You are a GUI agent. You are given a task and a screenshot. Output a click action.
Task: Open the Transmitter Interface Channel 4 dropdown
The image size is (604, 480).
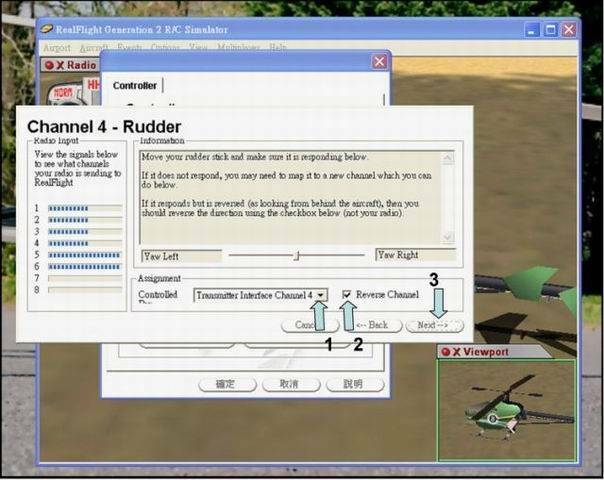click(x=320, y=295)
